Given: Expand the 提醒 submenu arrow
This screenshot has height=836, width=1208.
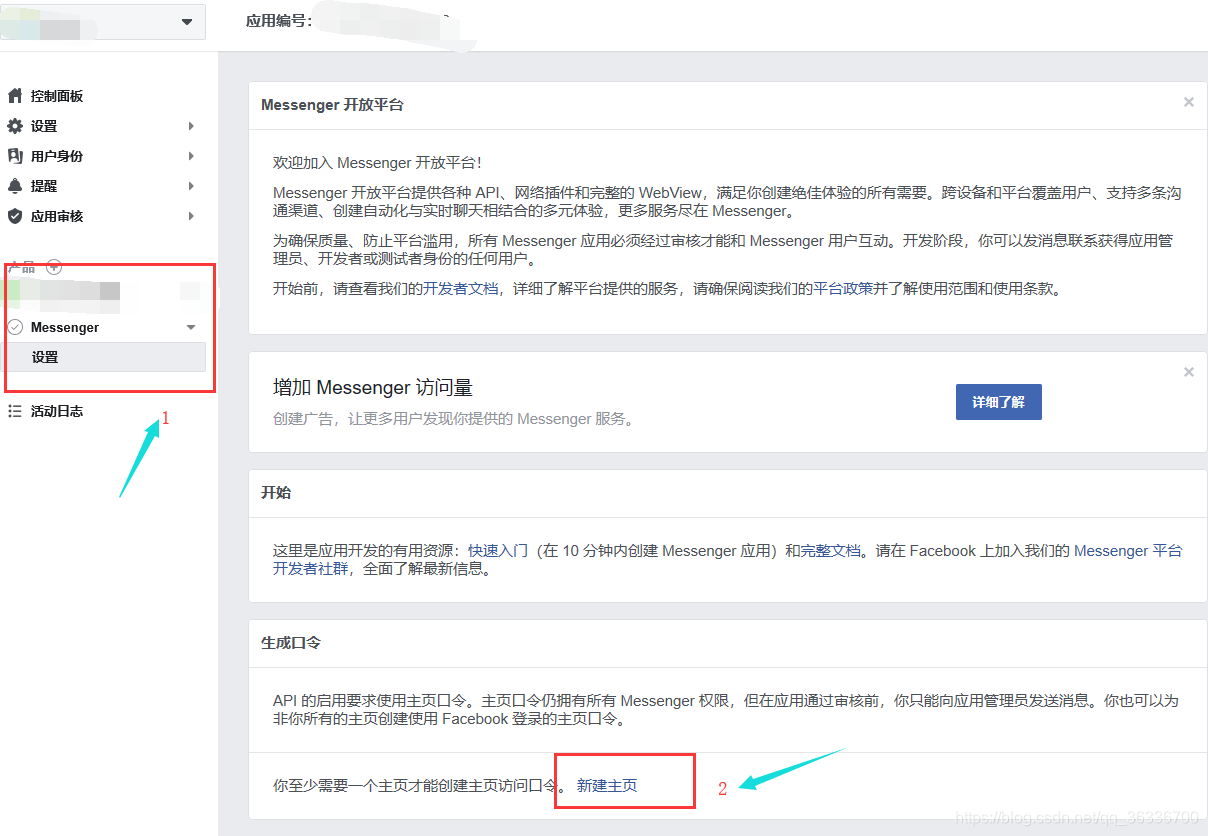Looking at the screenshot, I should click(191, 186).
